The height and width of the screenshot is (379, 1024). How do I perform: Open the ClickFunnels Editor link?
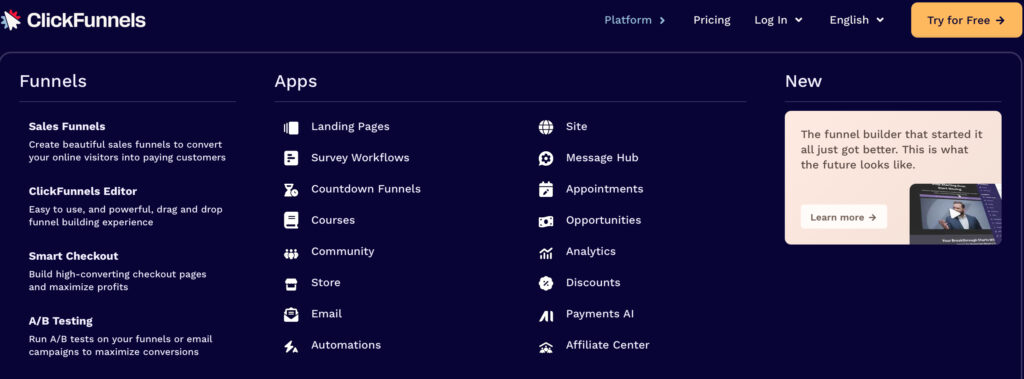click(83, 191)
